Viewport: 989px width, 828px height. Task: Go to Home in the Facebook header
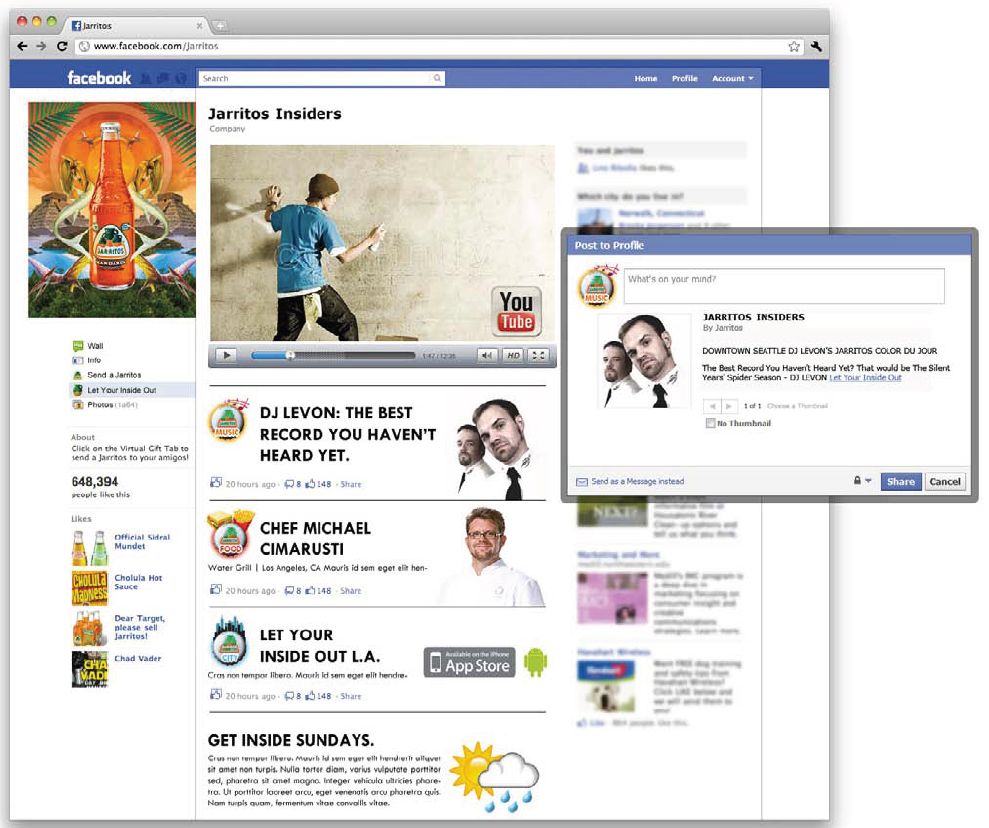coord(645,78)
